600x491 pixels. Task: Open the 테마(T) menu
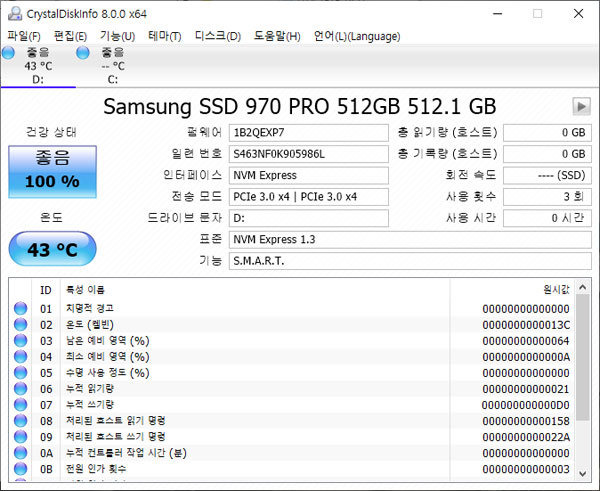(x=165, y=36)
